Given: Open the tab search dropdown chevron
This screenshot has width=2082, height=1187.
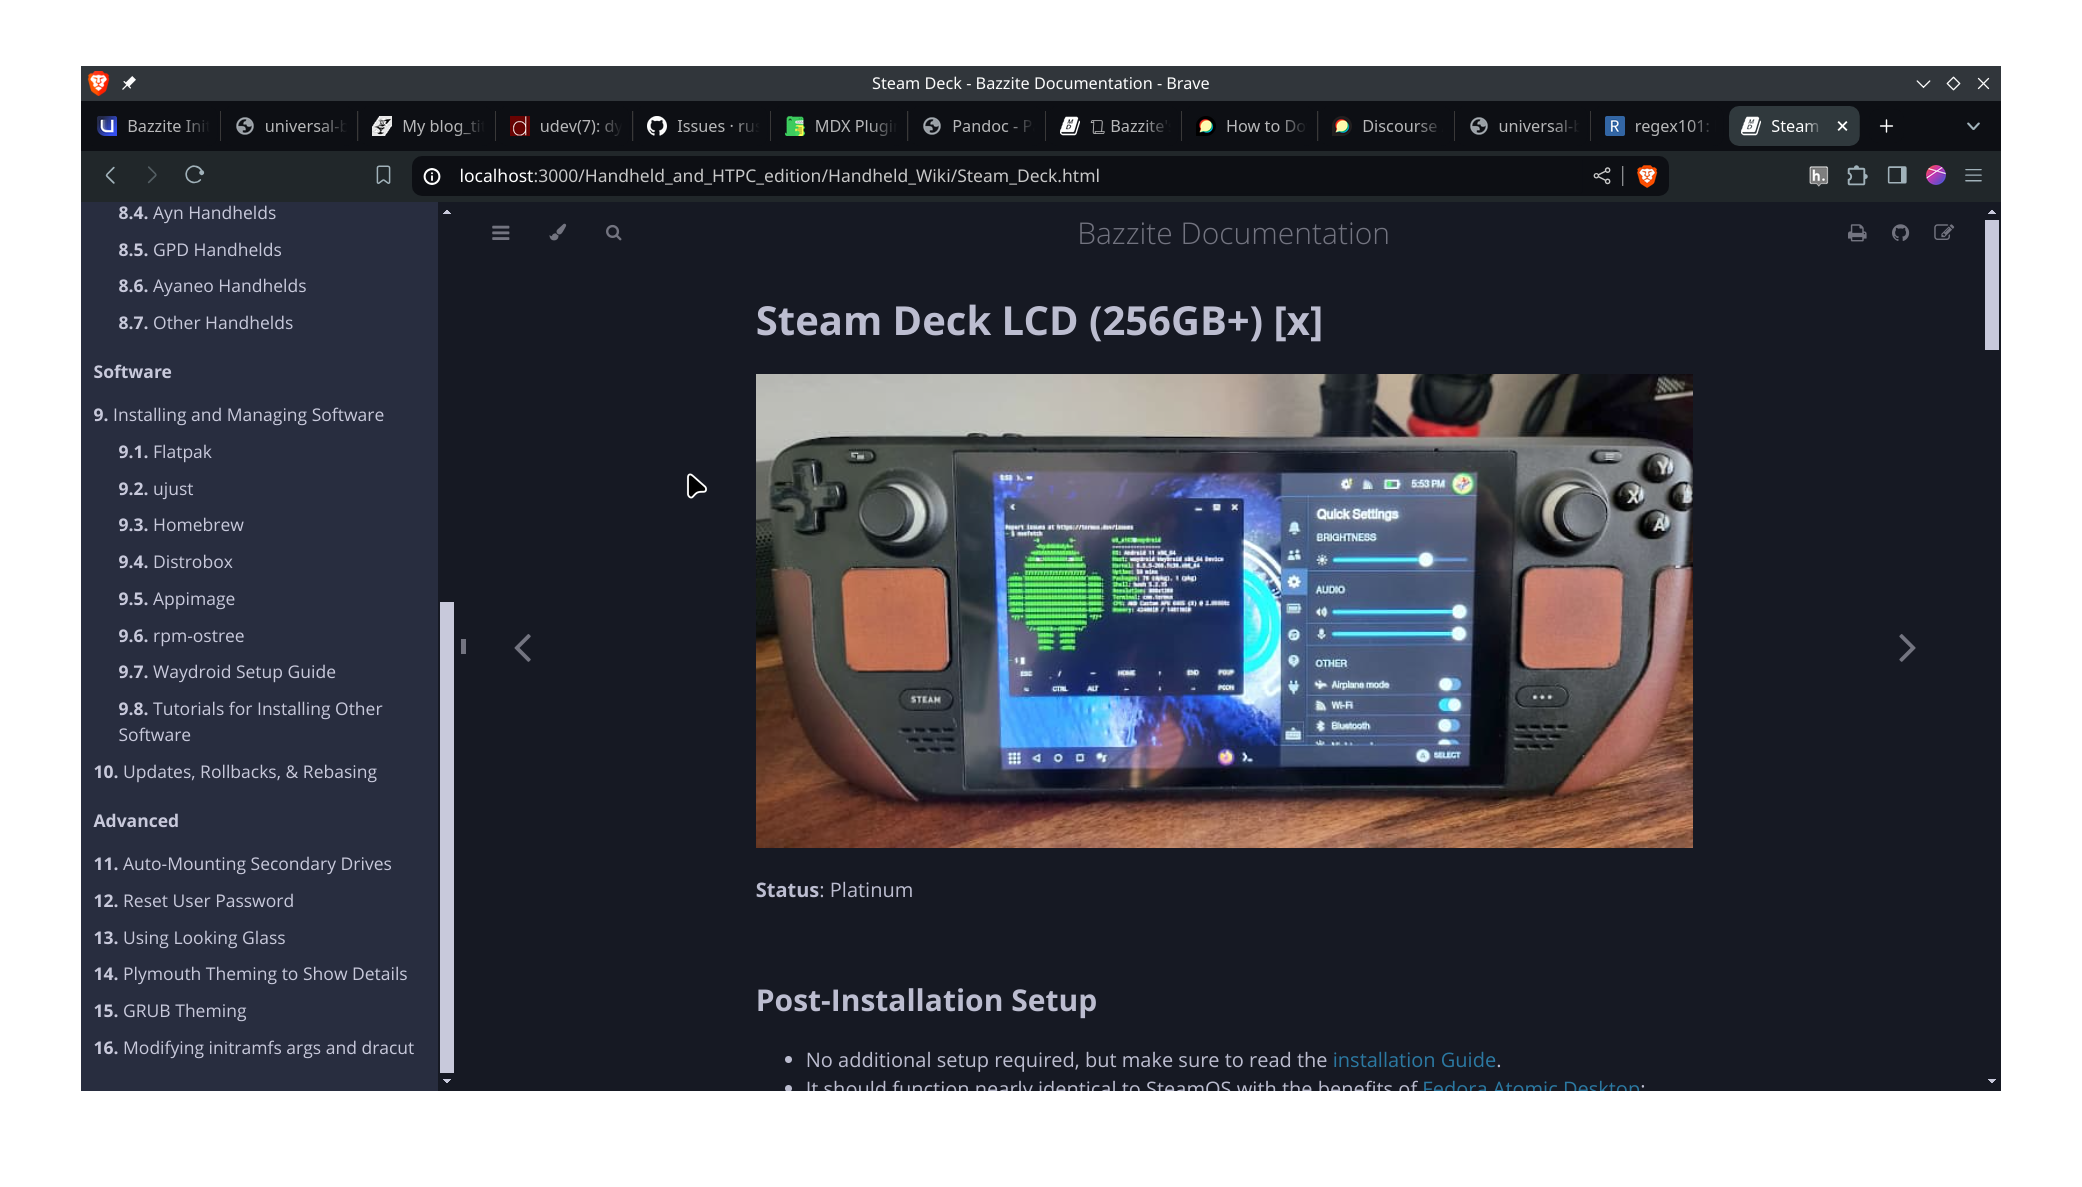Looking at the screenshot, I should [1973, 126].
